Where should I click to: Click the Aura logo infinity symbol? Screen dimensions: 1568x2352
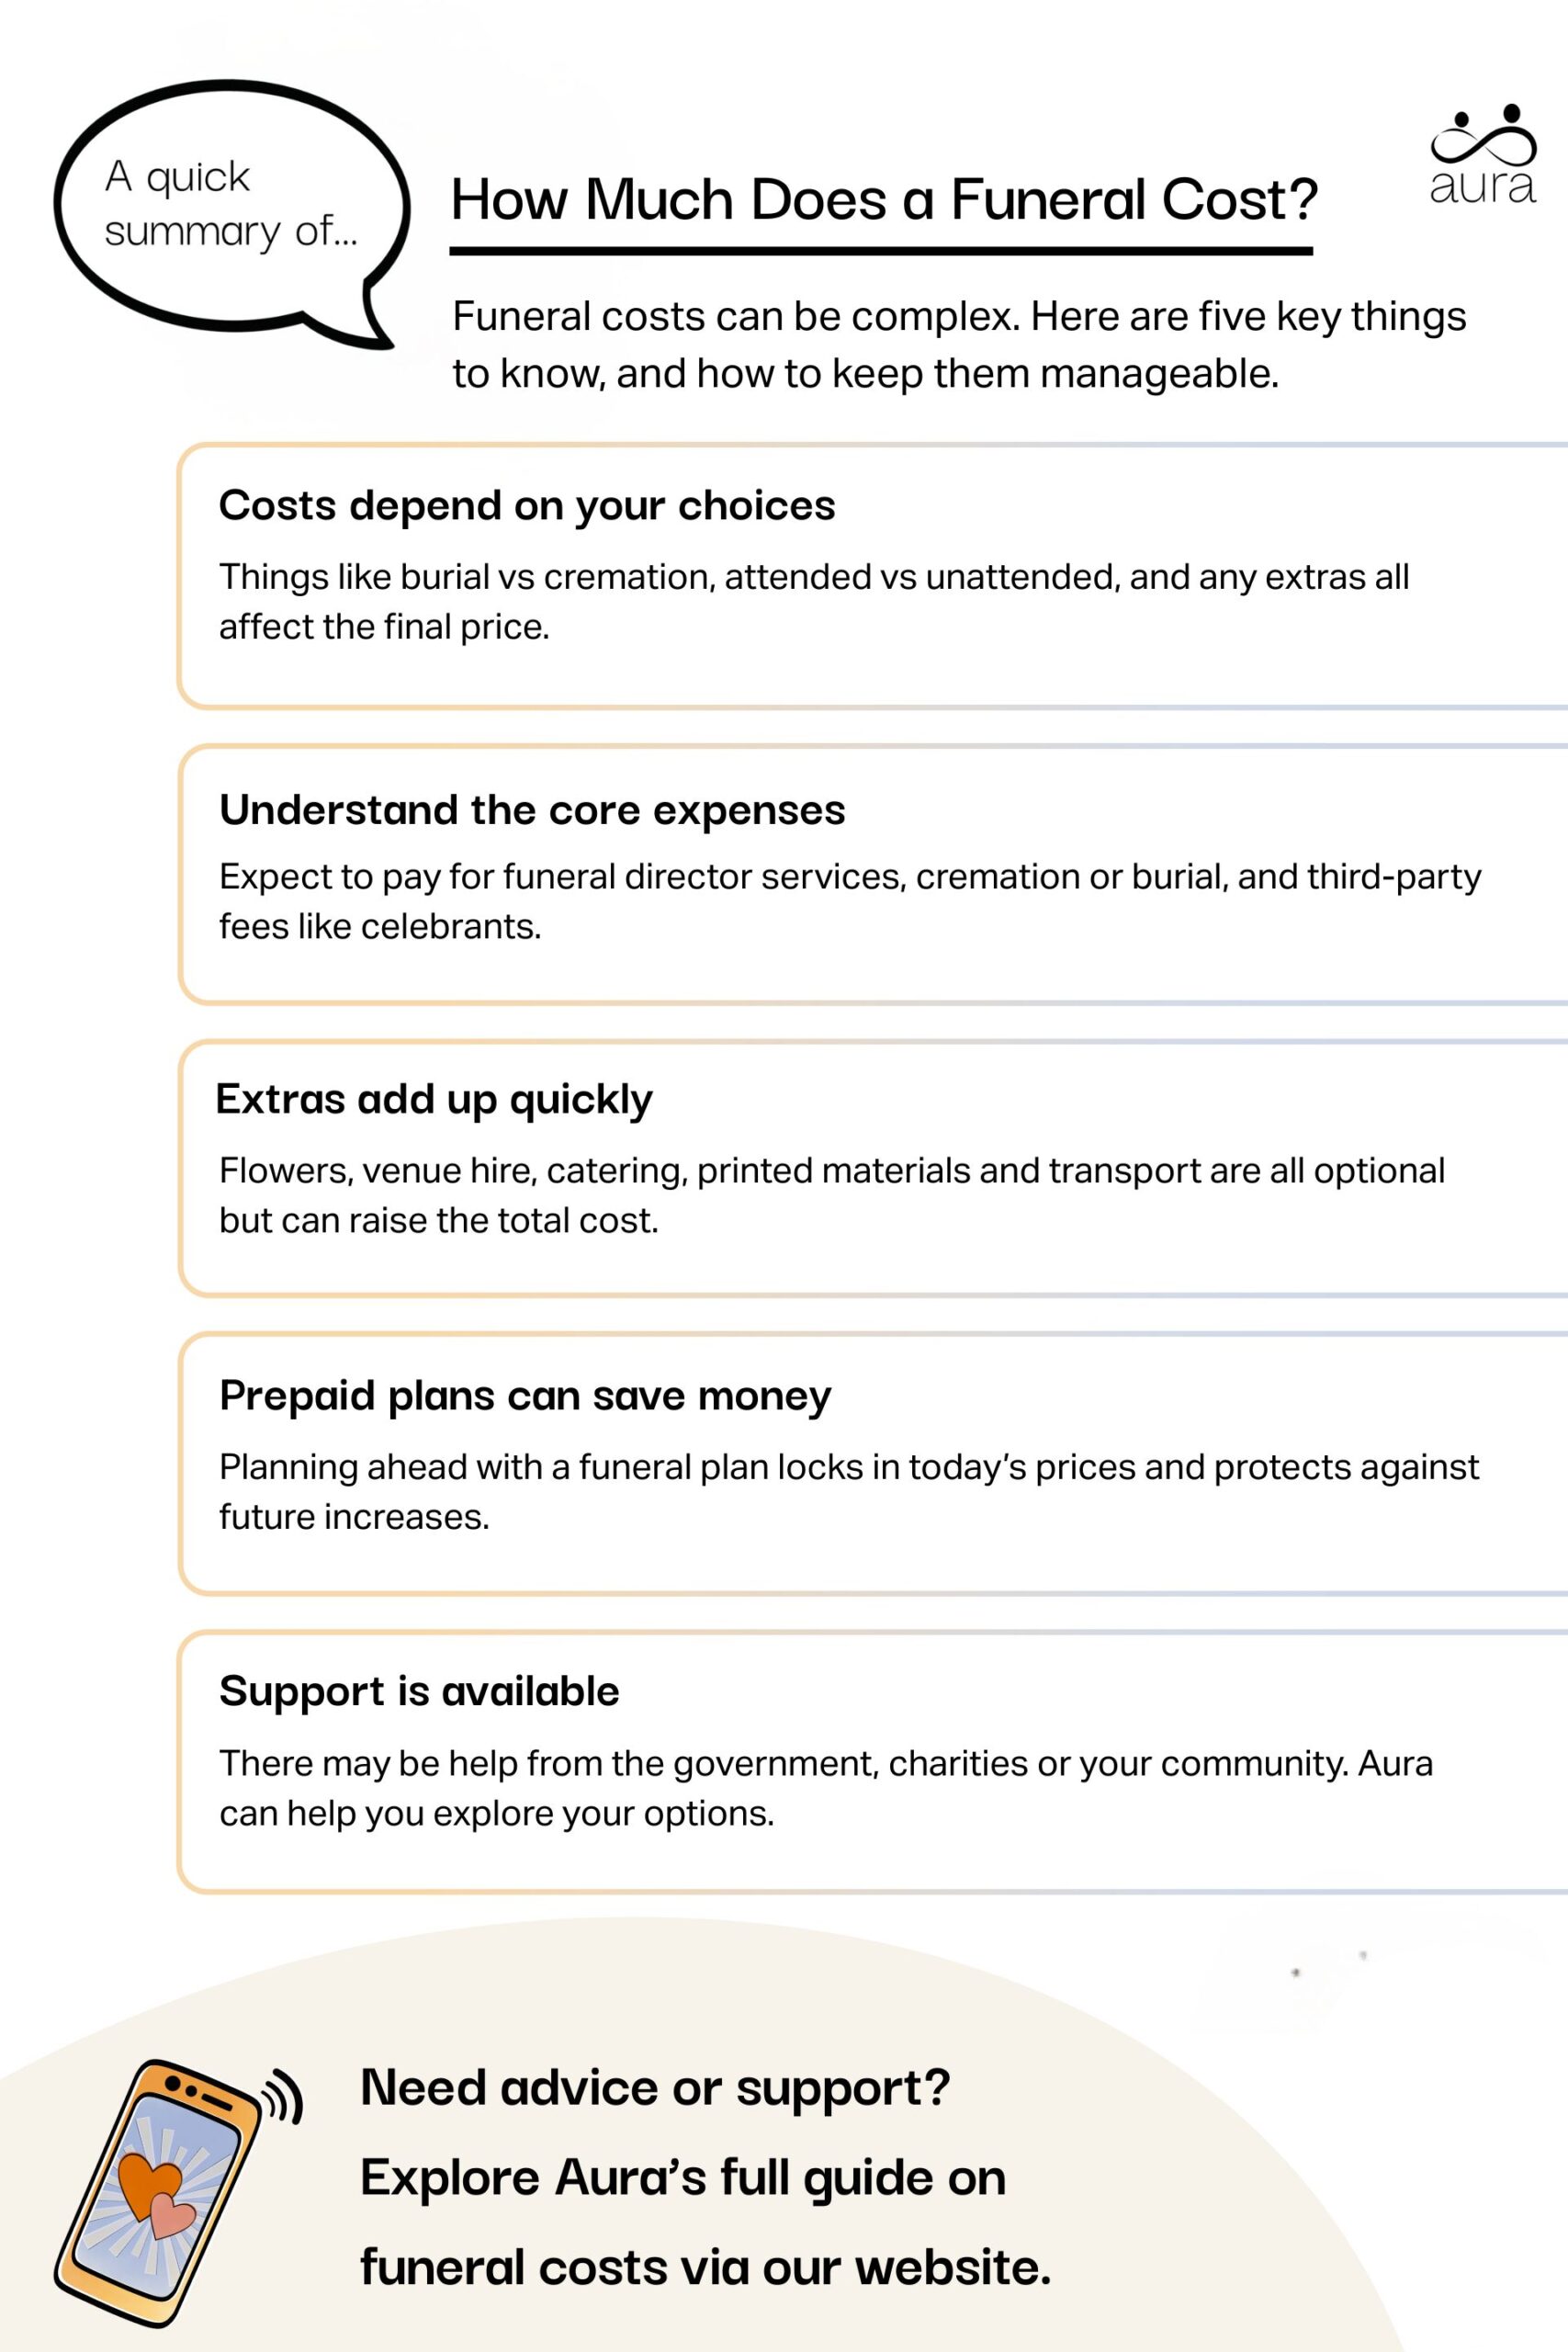coord(1484,138)
